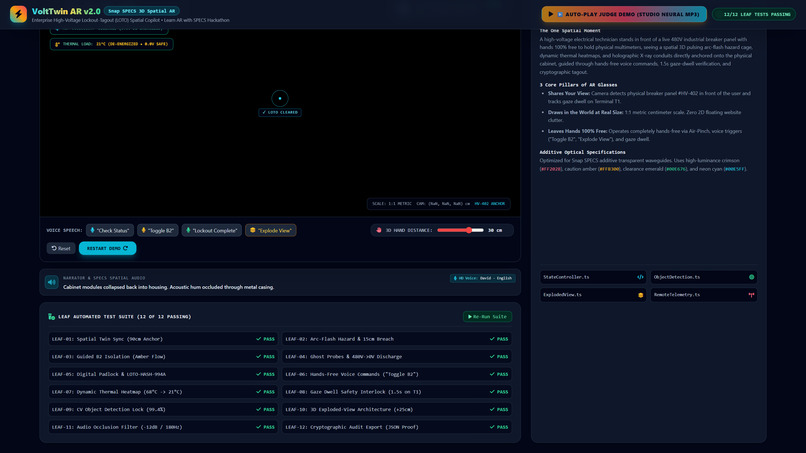Click the LEAF automated test suite icon
806x453 pixels.
51,317
